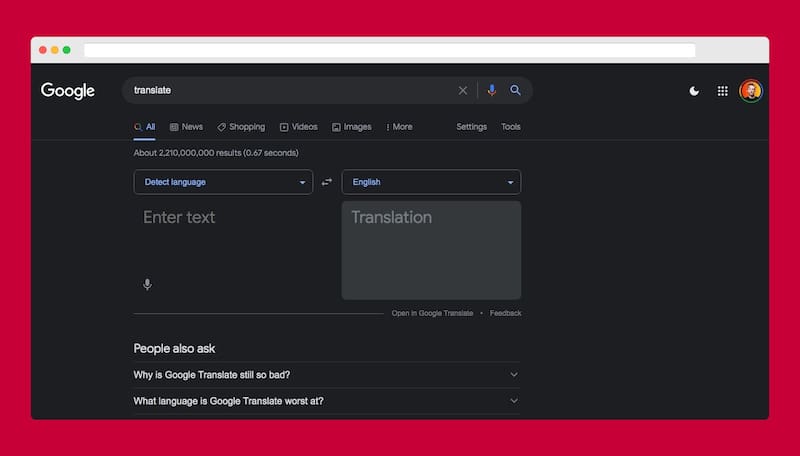800x456 pixels.
Task: Start voice search with microphone icon
Action: click(x=491, y=91)
